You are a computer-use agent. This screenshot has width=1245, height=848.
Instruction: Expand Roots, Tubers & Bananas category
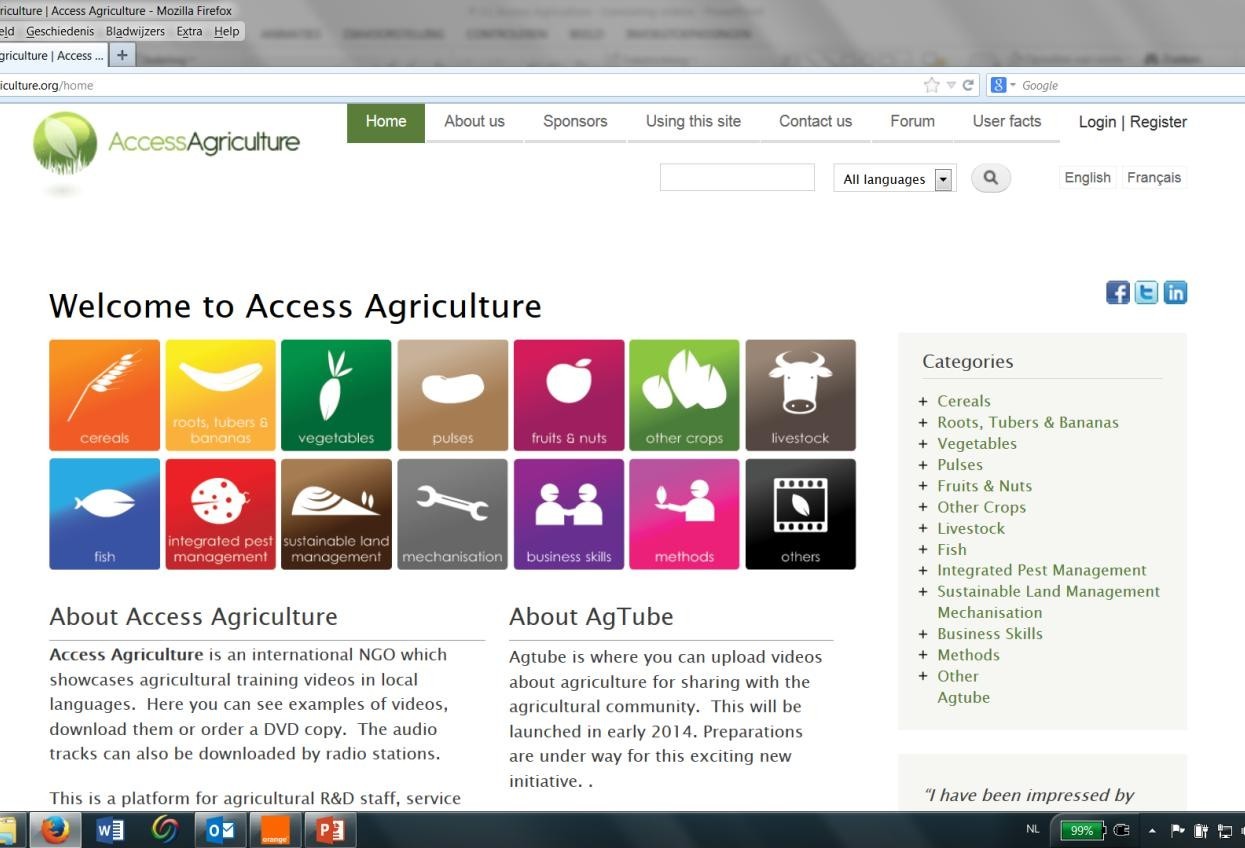click(924, 422)
